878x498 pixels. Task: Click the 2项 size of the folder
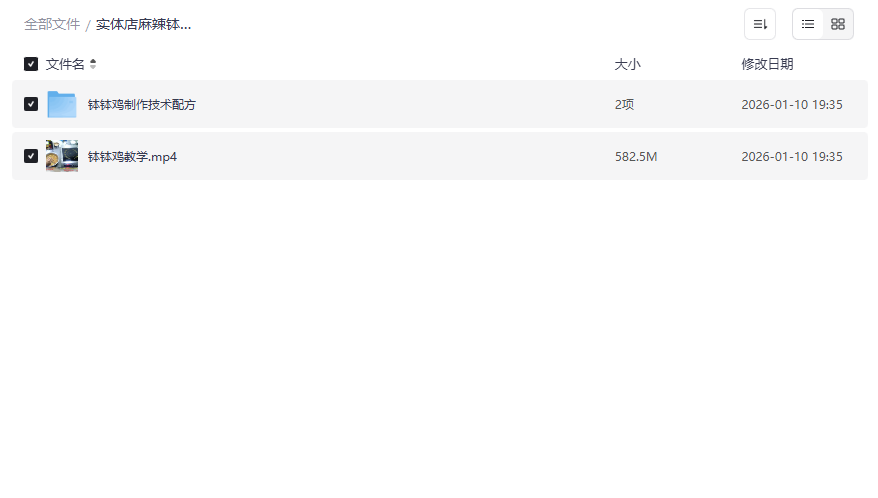pos(624,104)
